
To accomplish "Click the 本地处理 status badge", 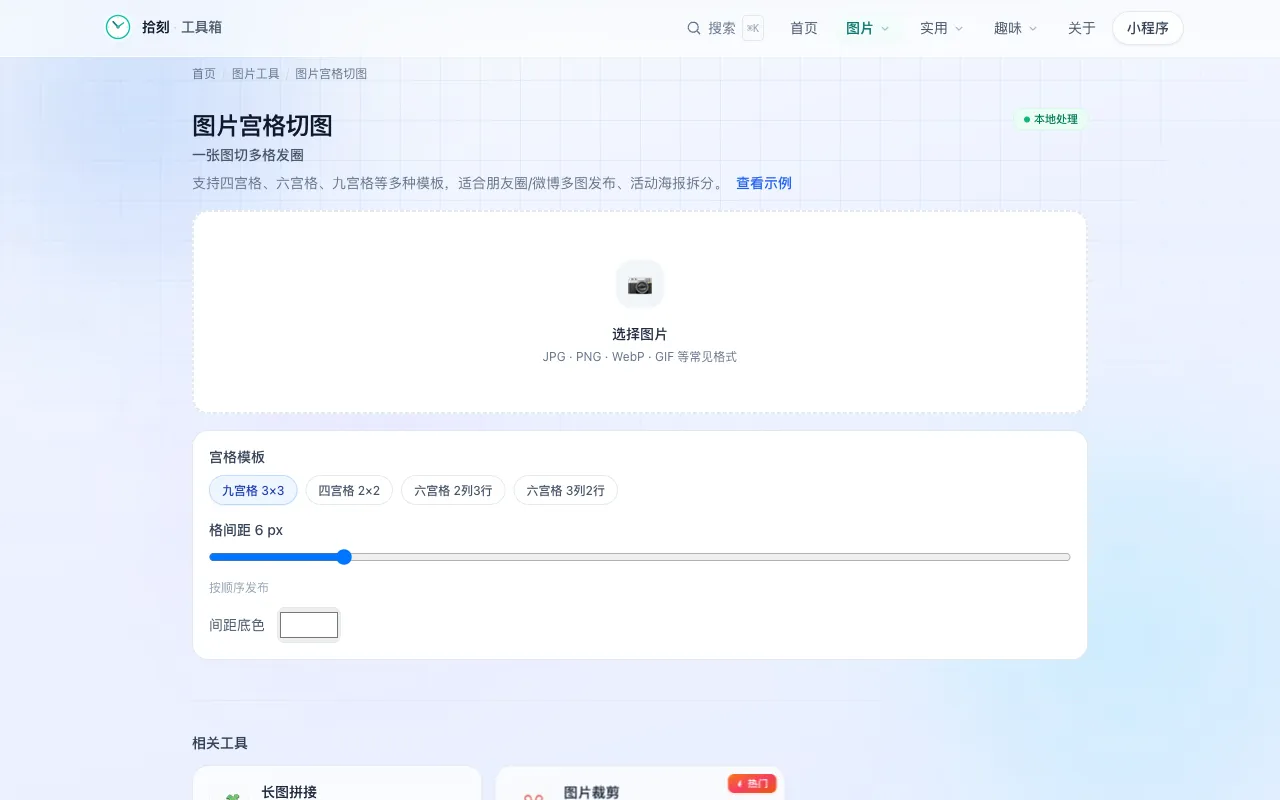I will pyautogui.click(x=1050, y=119).
